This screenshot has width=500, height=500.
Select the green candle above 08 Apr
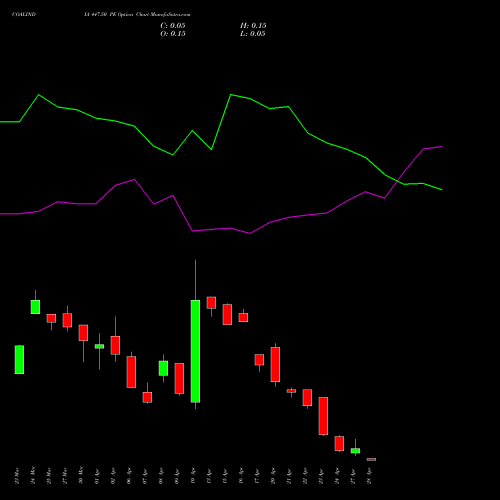pos(163,368)
